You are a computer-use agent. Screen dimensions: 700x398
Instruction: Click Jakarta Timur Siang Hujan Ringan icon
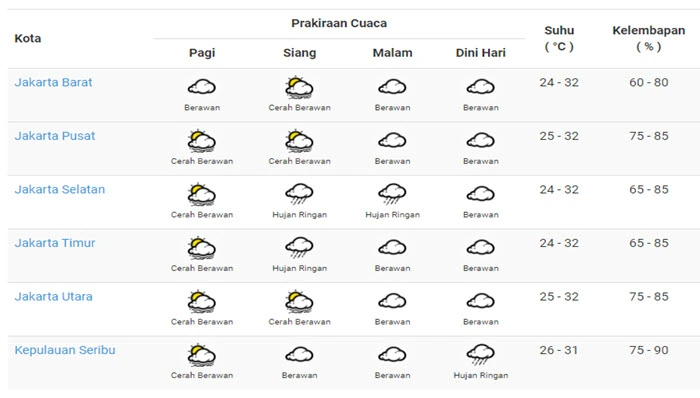click(299, 248)
